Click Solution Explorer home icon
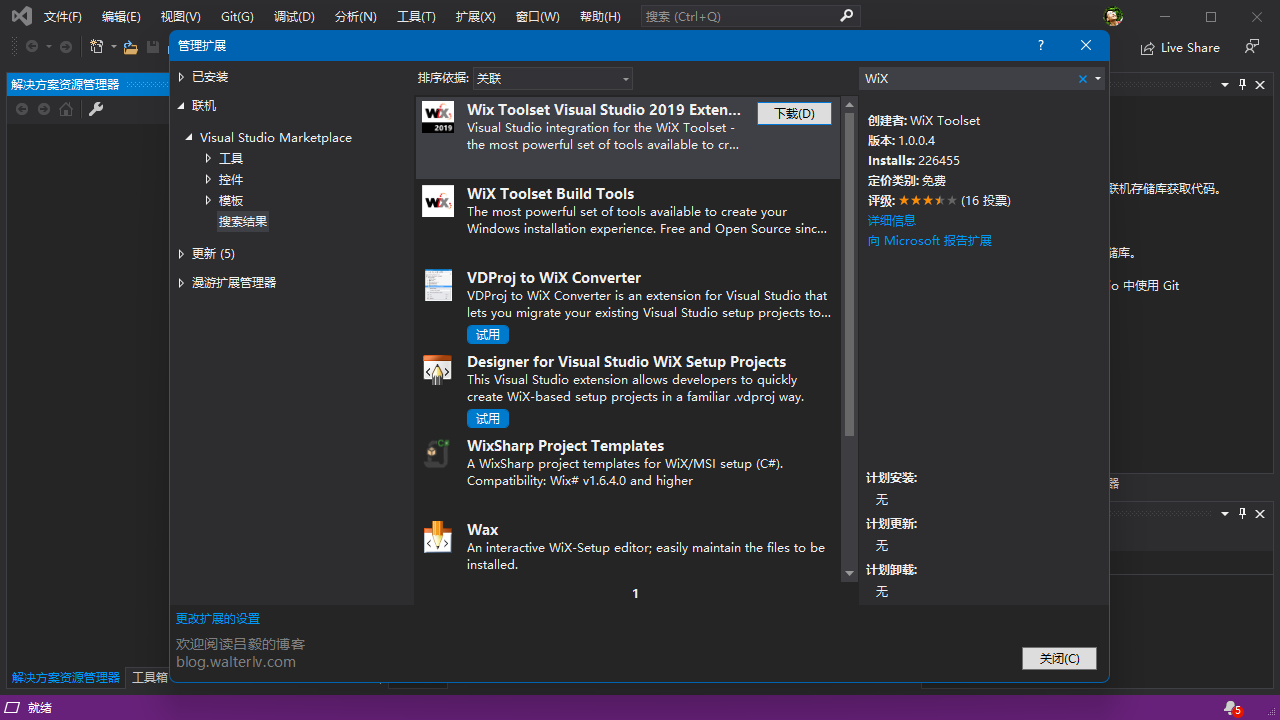Viewport: 1280px width, 720px height. click(x=66, y=109)
